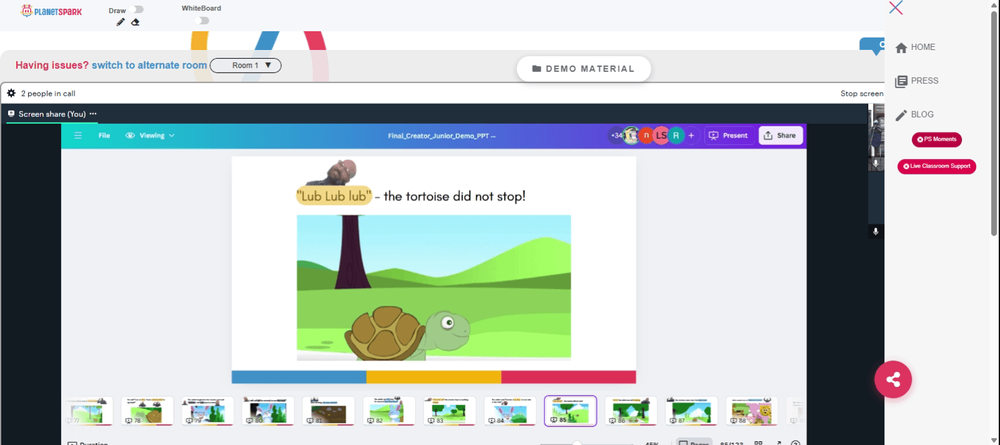
Task: Open the Screen share more options dots
Action: coord(93,113)
